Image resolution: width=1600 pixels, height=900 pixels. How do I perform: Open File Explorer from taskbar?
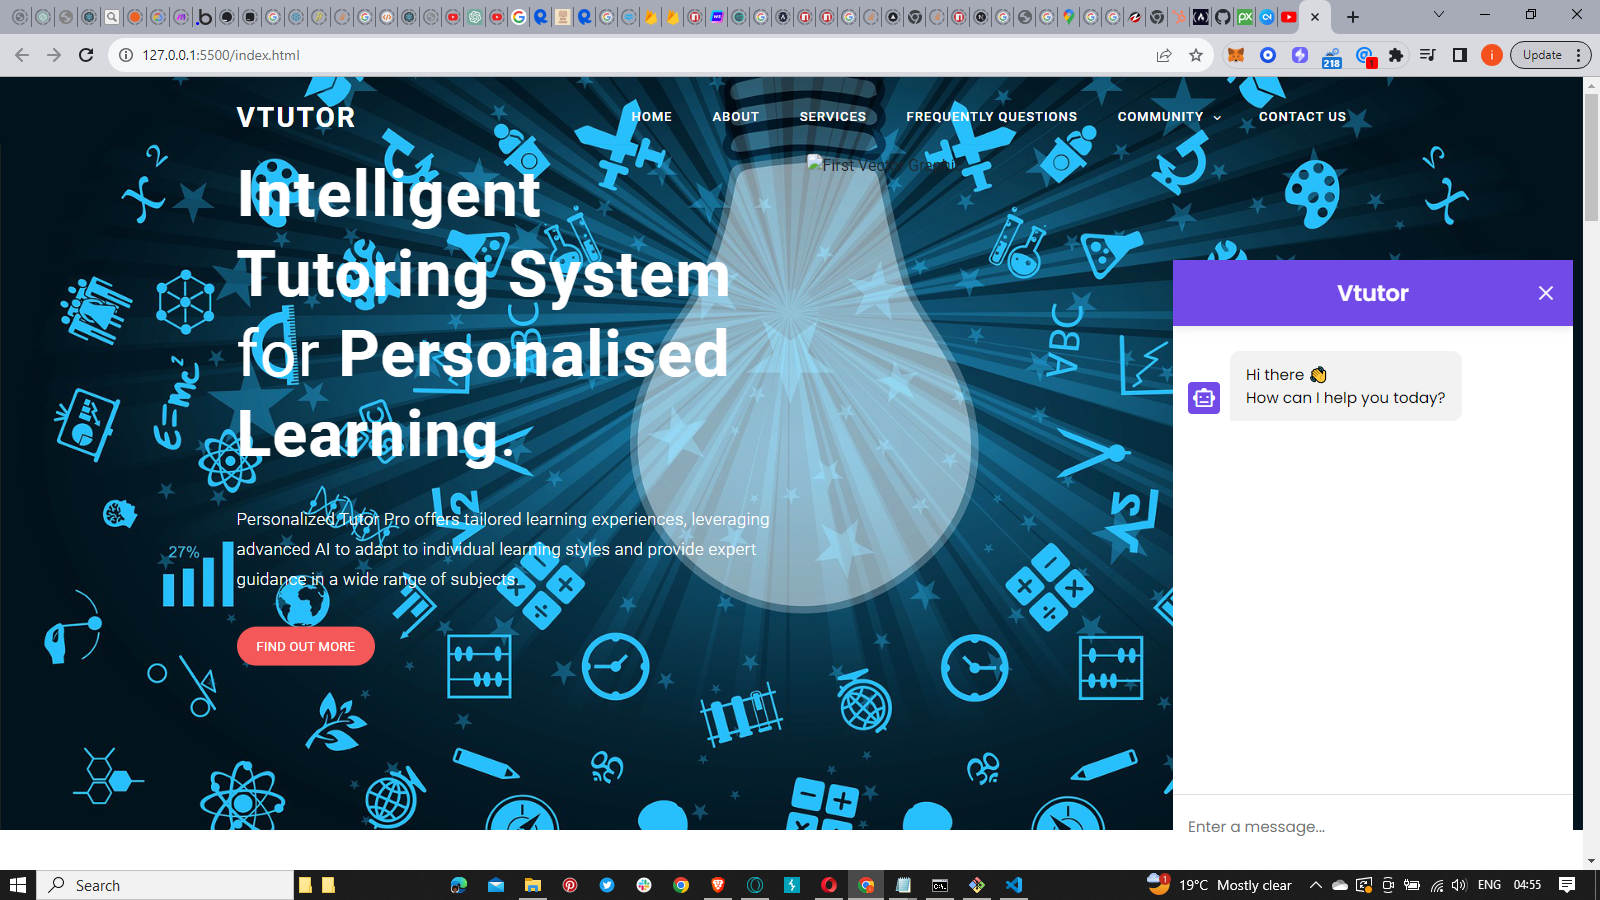click(x=533, y=885)
